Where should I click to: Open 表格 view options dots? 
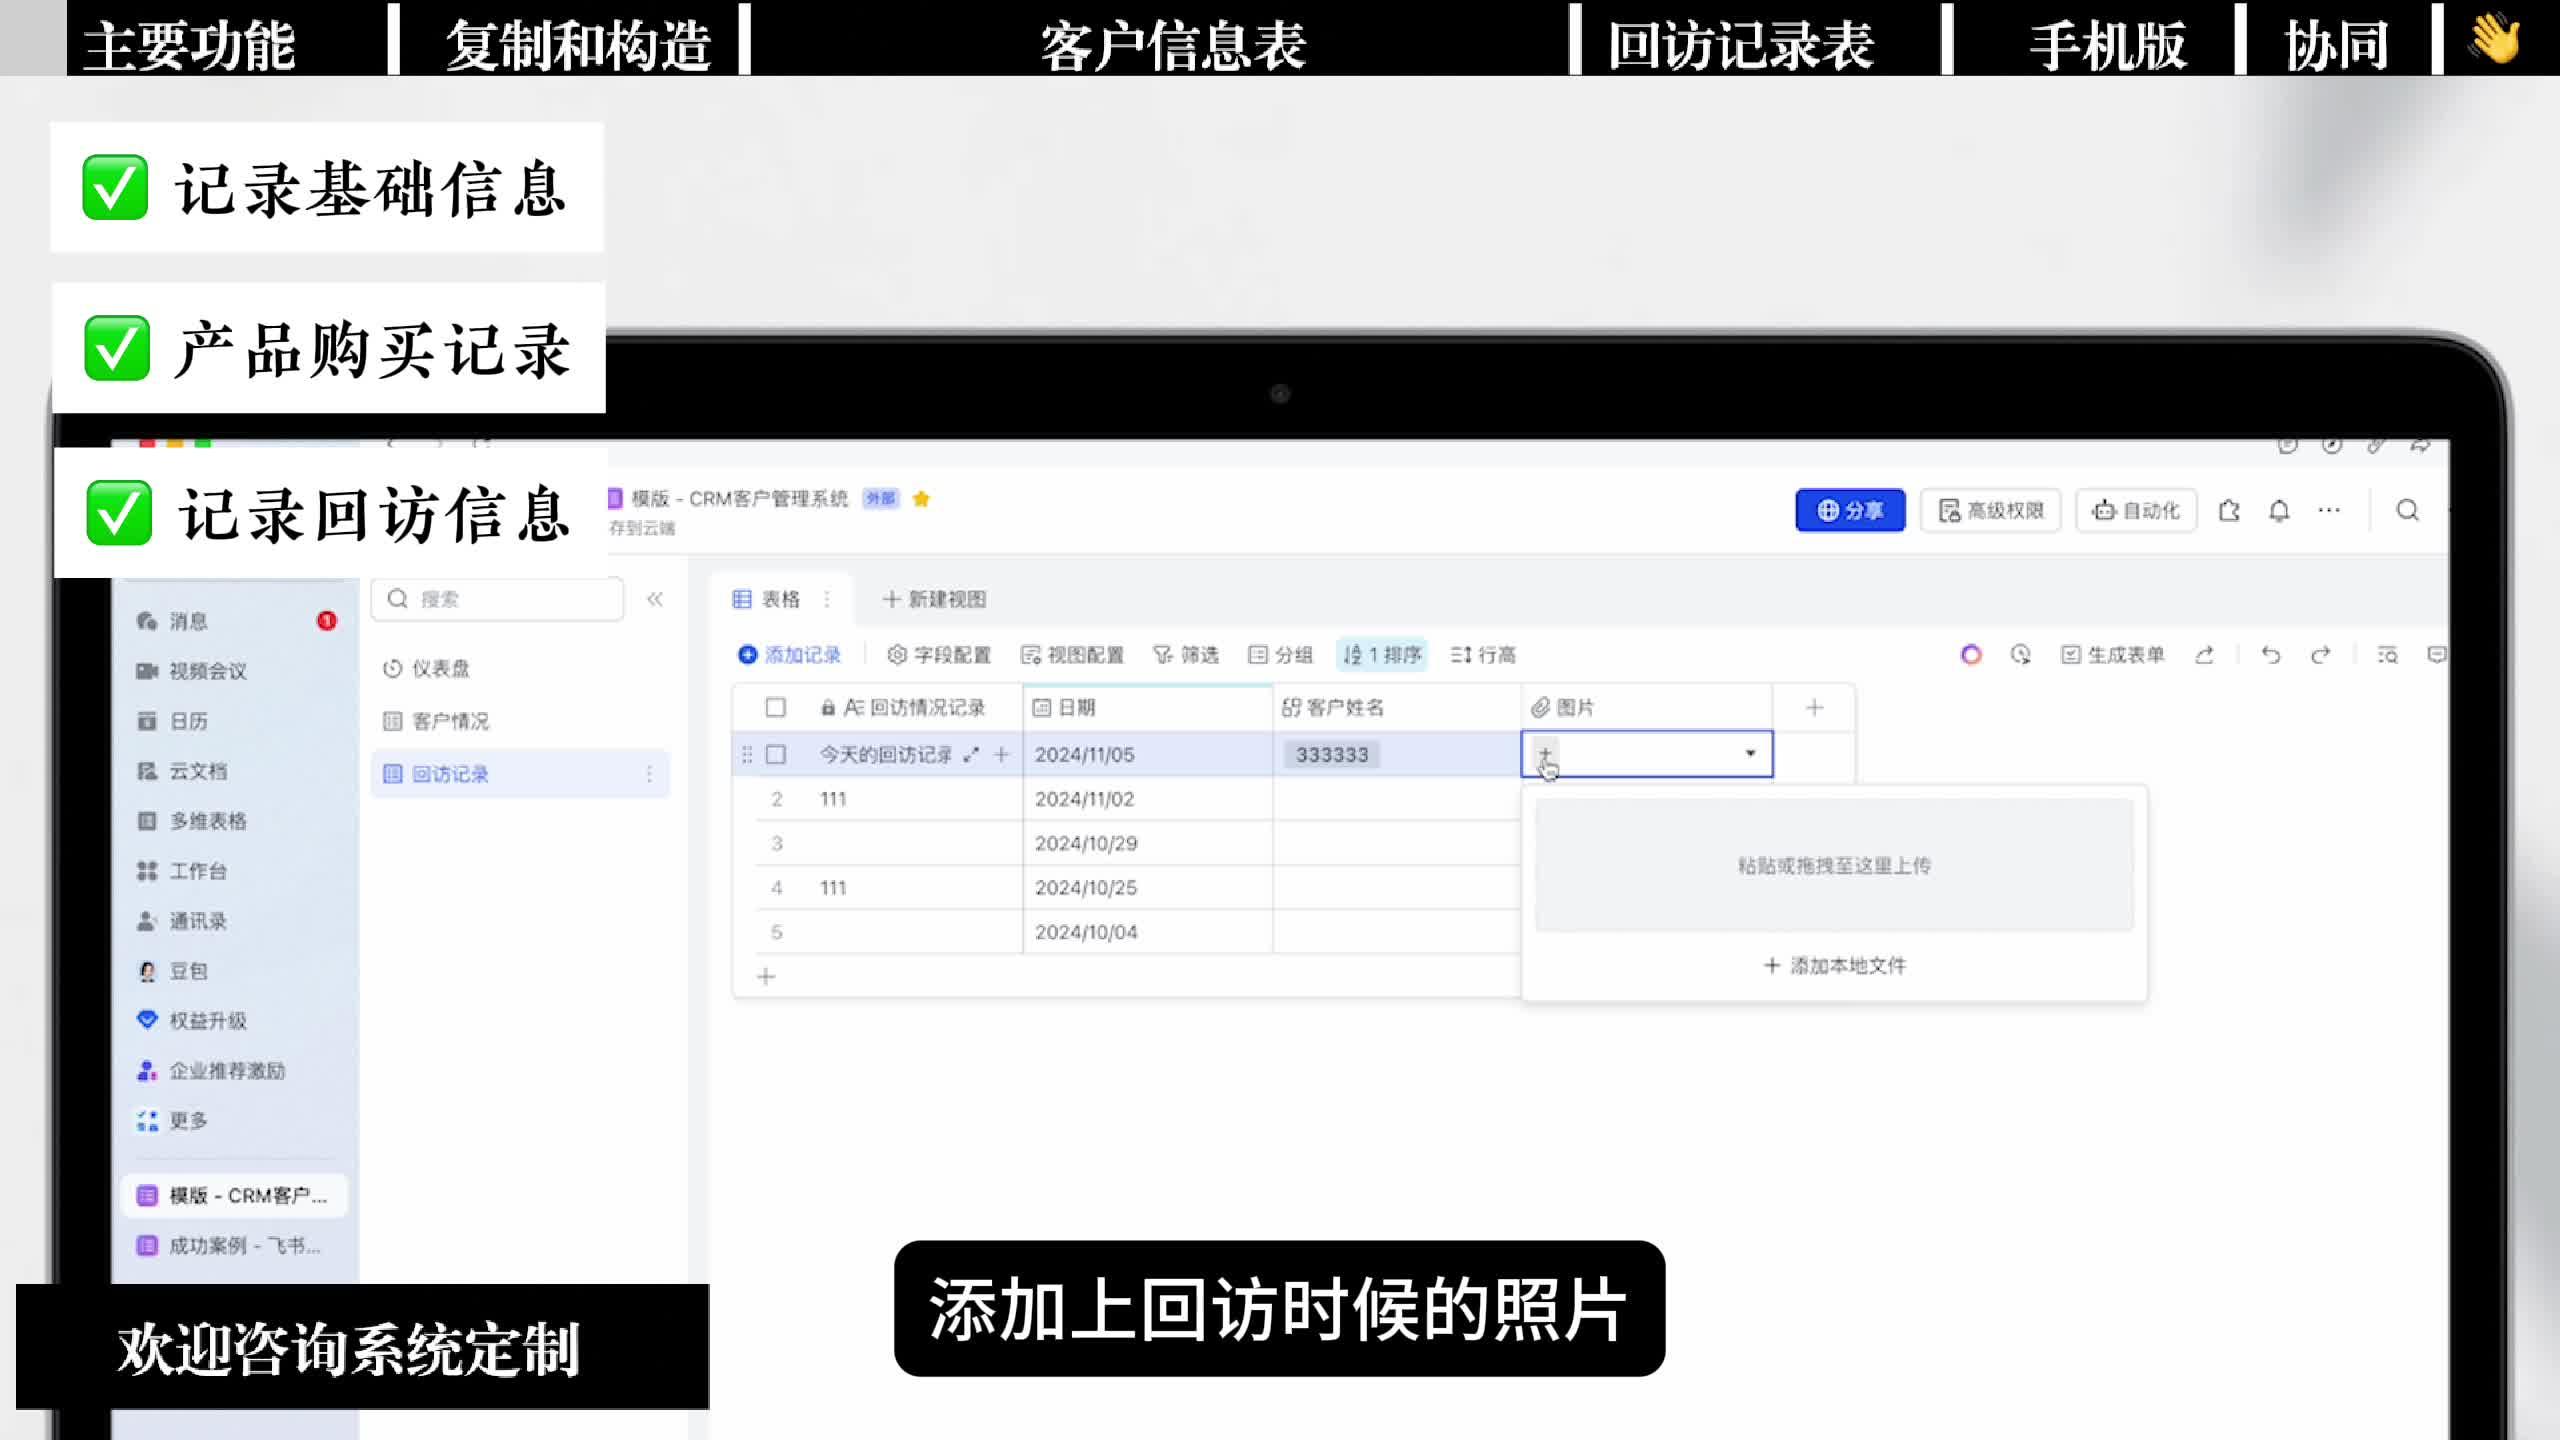point(827,599)
